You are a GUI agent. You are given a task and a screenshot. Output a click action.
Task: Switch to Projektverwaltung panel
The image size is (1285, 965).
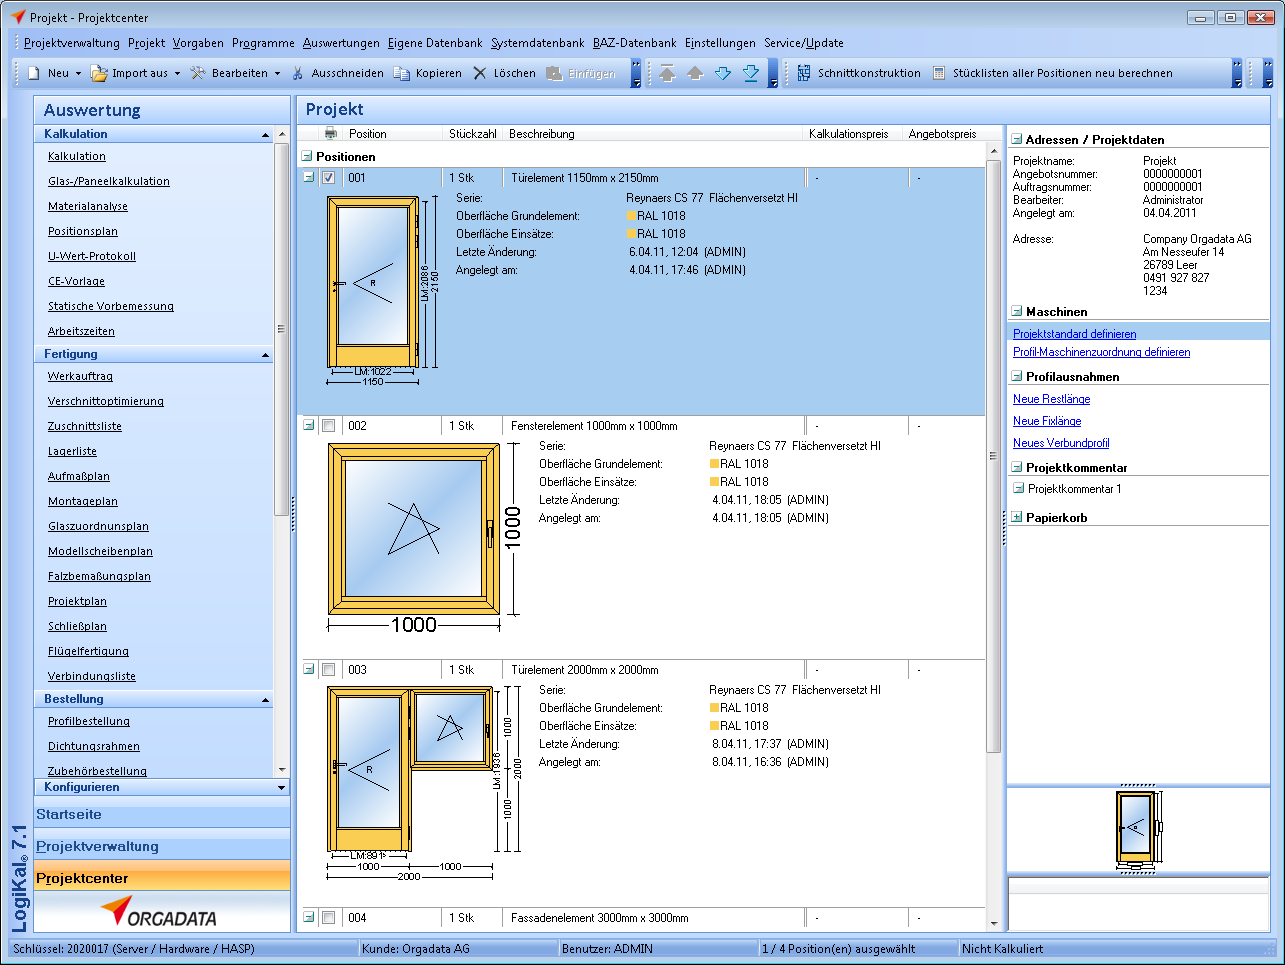coord(162,846)
